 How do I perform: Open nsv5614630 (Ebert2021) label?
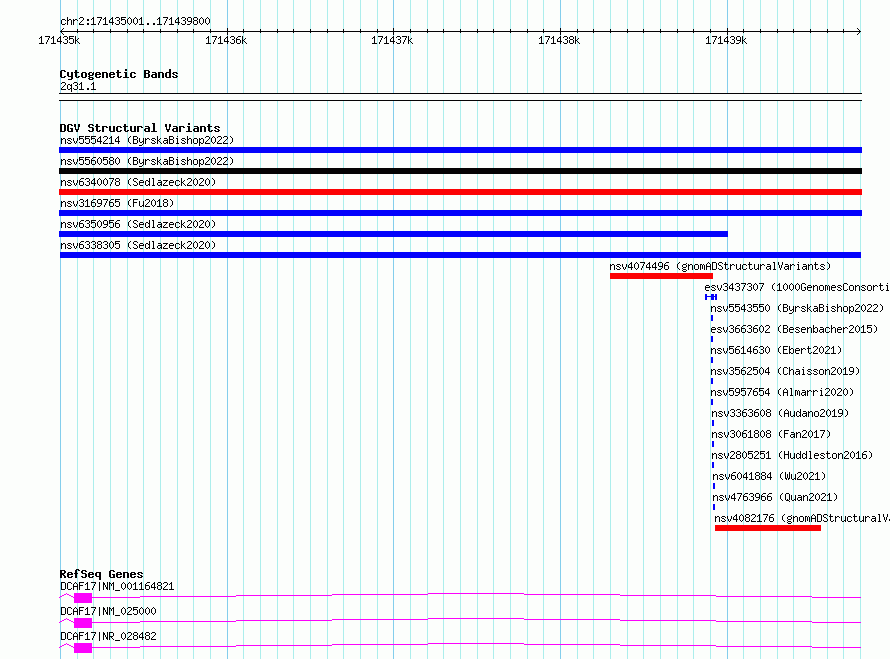click(x=776, y=350)
